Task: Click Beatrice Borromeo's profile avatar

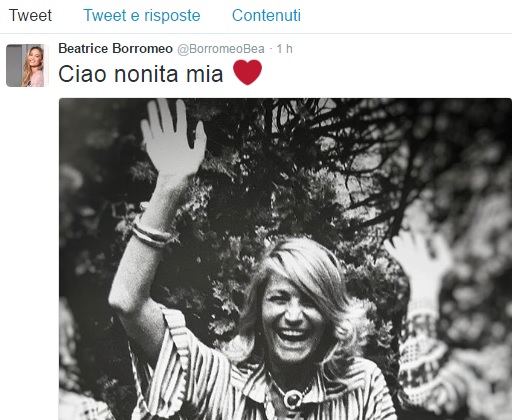Action: tap(27, 66)
